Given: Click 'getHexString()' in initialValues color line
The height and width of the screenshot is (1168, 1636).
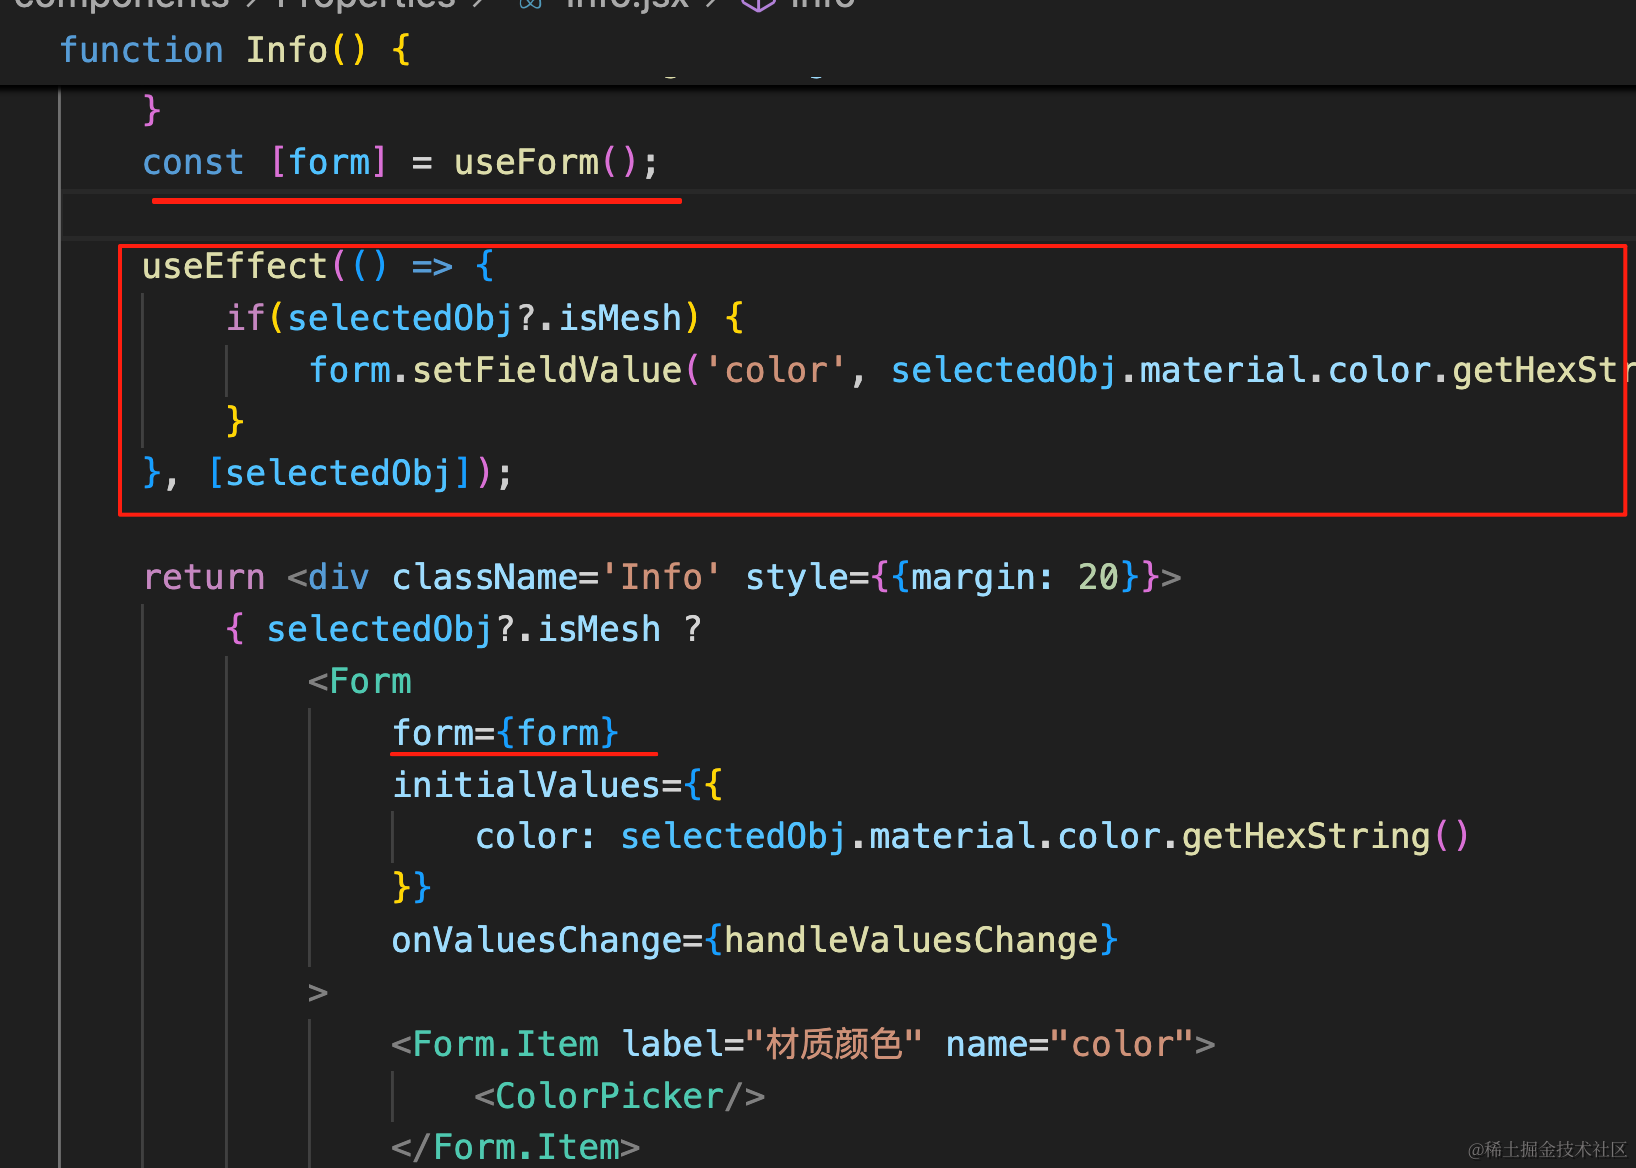Looking at the screenshot, I should pos(1326,836).
